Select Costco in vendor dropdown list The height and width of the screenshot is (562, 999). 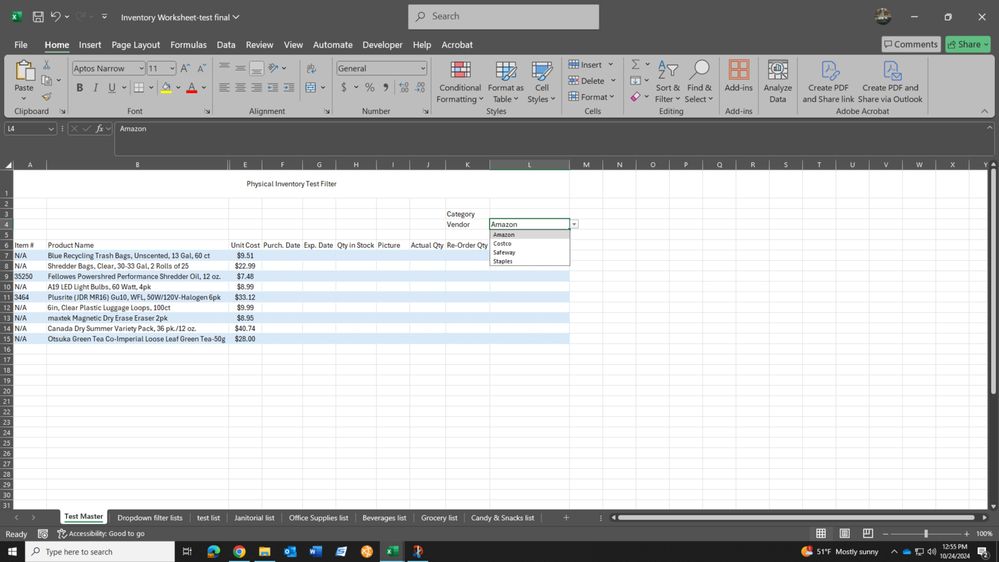pos(529,243)
